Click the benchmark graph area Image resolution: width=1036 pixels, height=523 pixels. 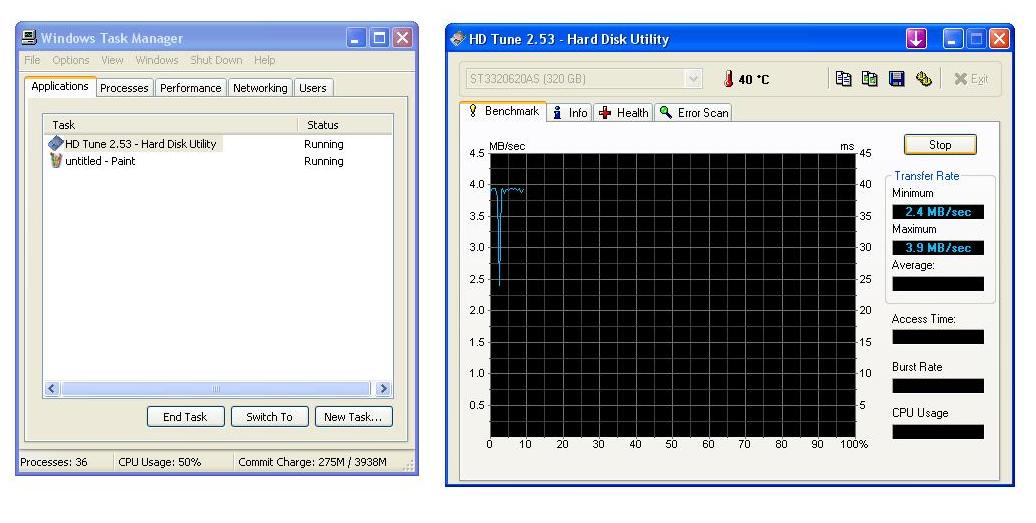(x=673, y=295)
